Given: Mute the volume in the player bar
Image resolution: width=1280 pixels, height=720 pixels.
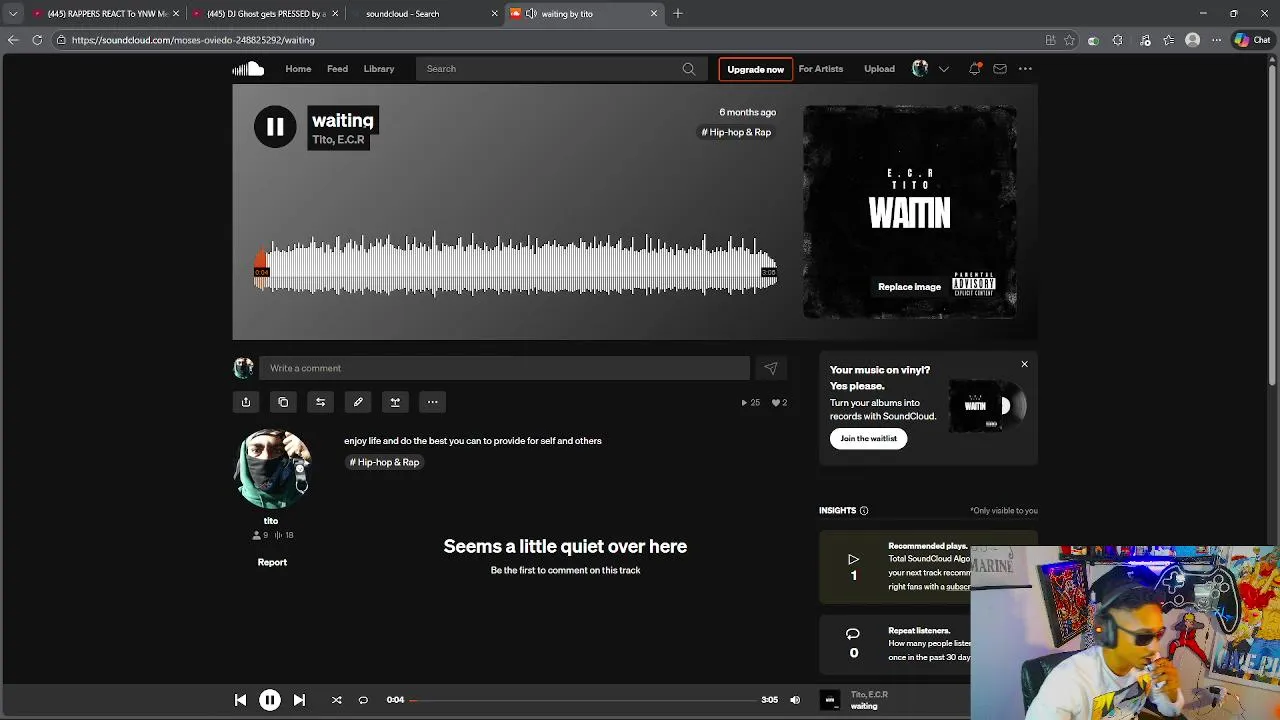Looking at the screenshot, I should pos(795,700).
